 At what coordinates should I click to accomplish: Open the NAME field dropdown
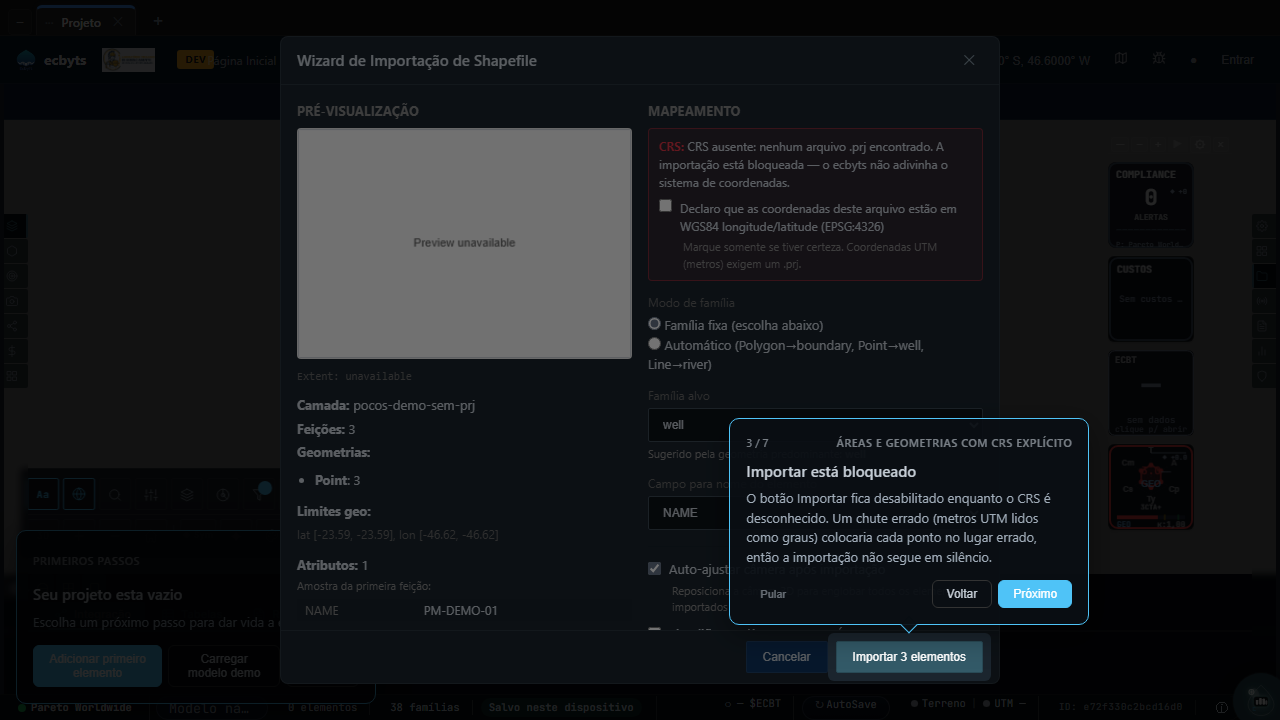click(x=815, y=512)
